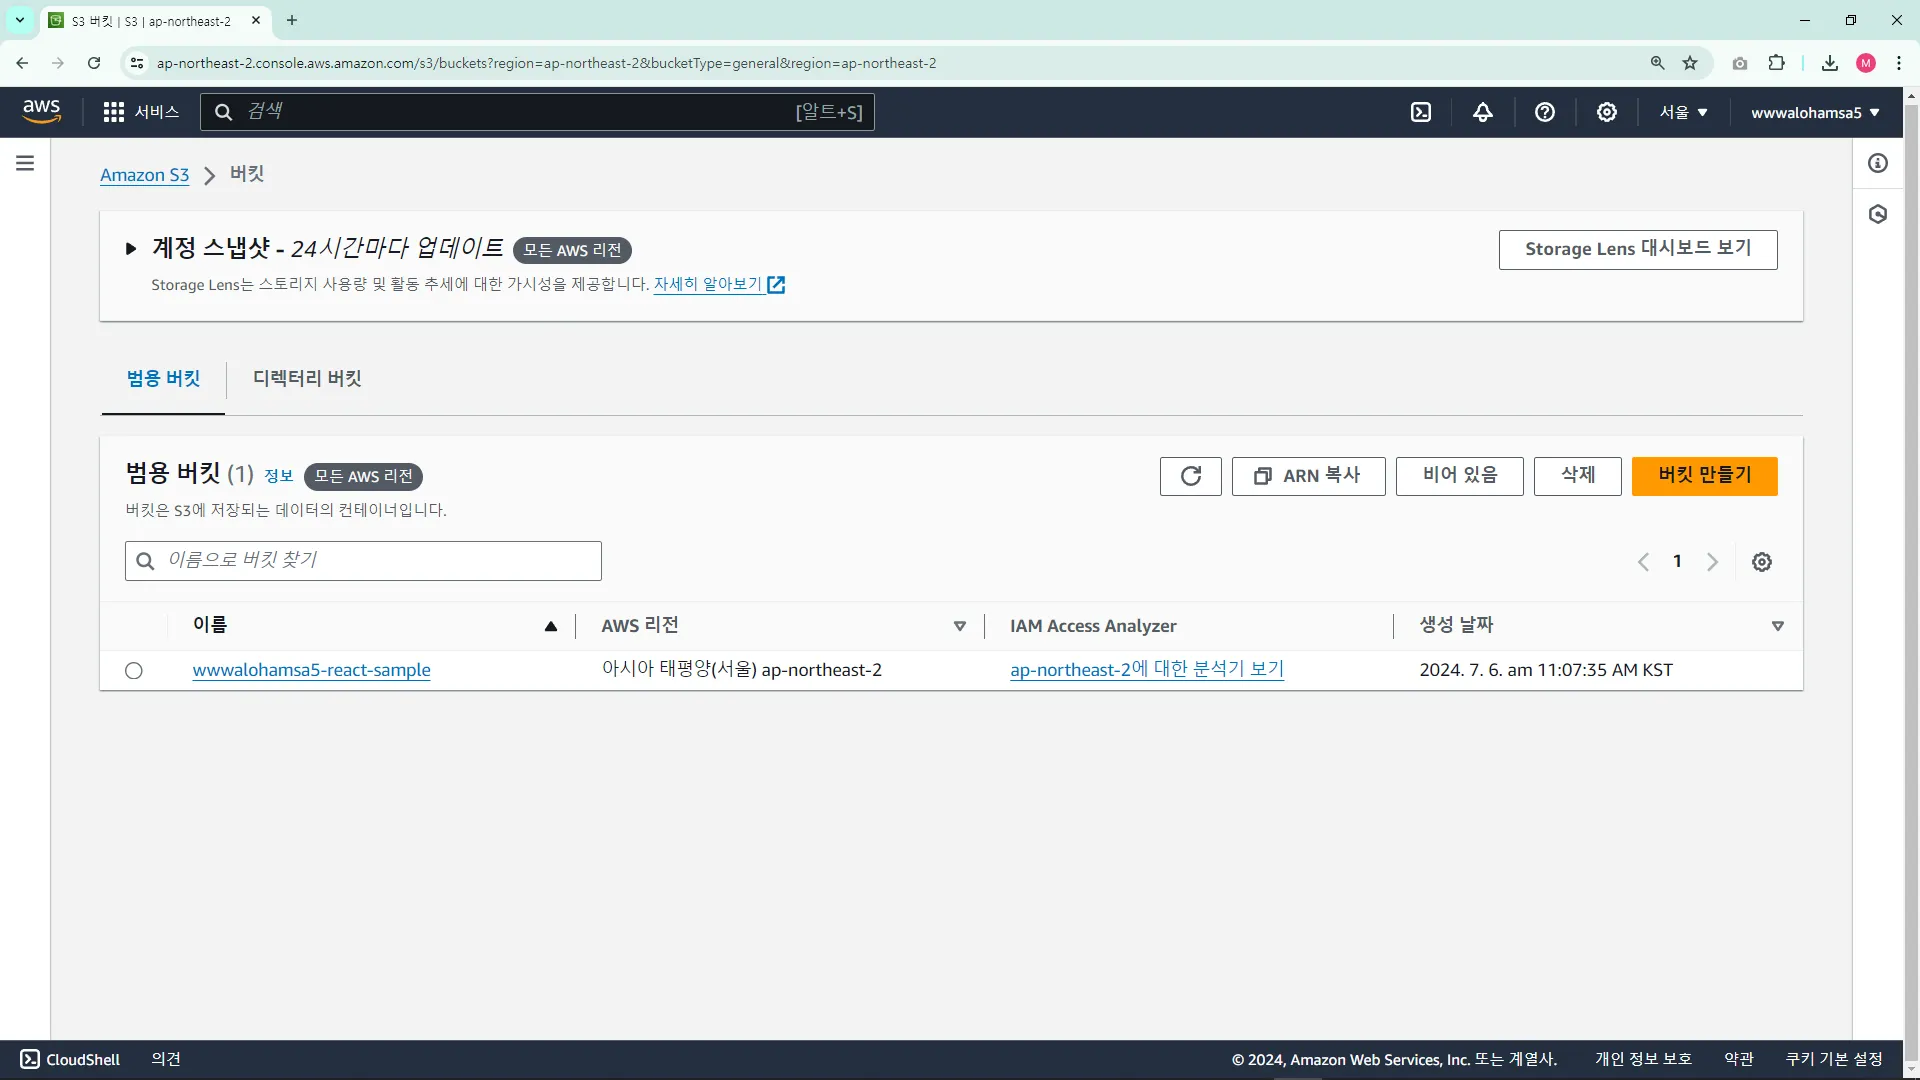Viewport: 1920px width, 1080px height.
Task: Click the refresh buckets list button
Action: tap(1190, 476)
